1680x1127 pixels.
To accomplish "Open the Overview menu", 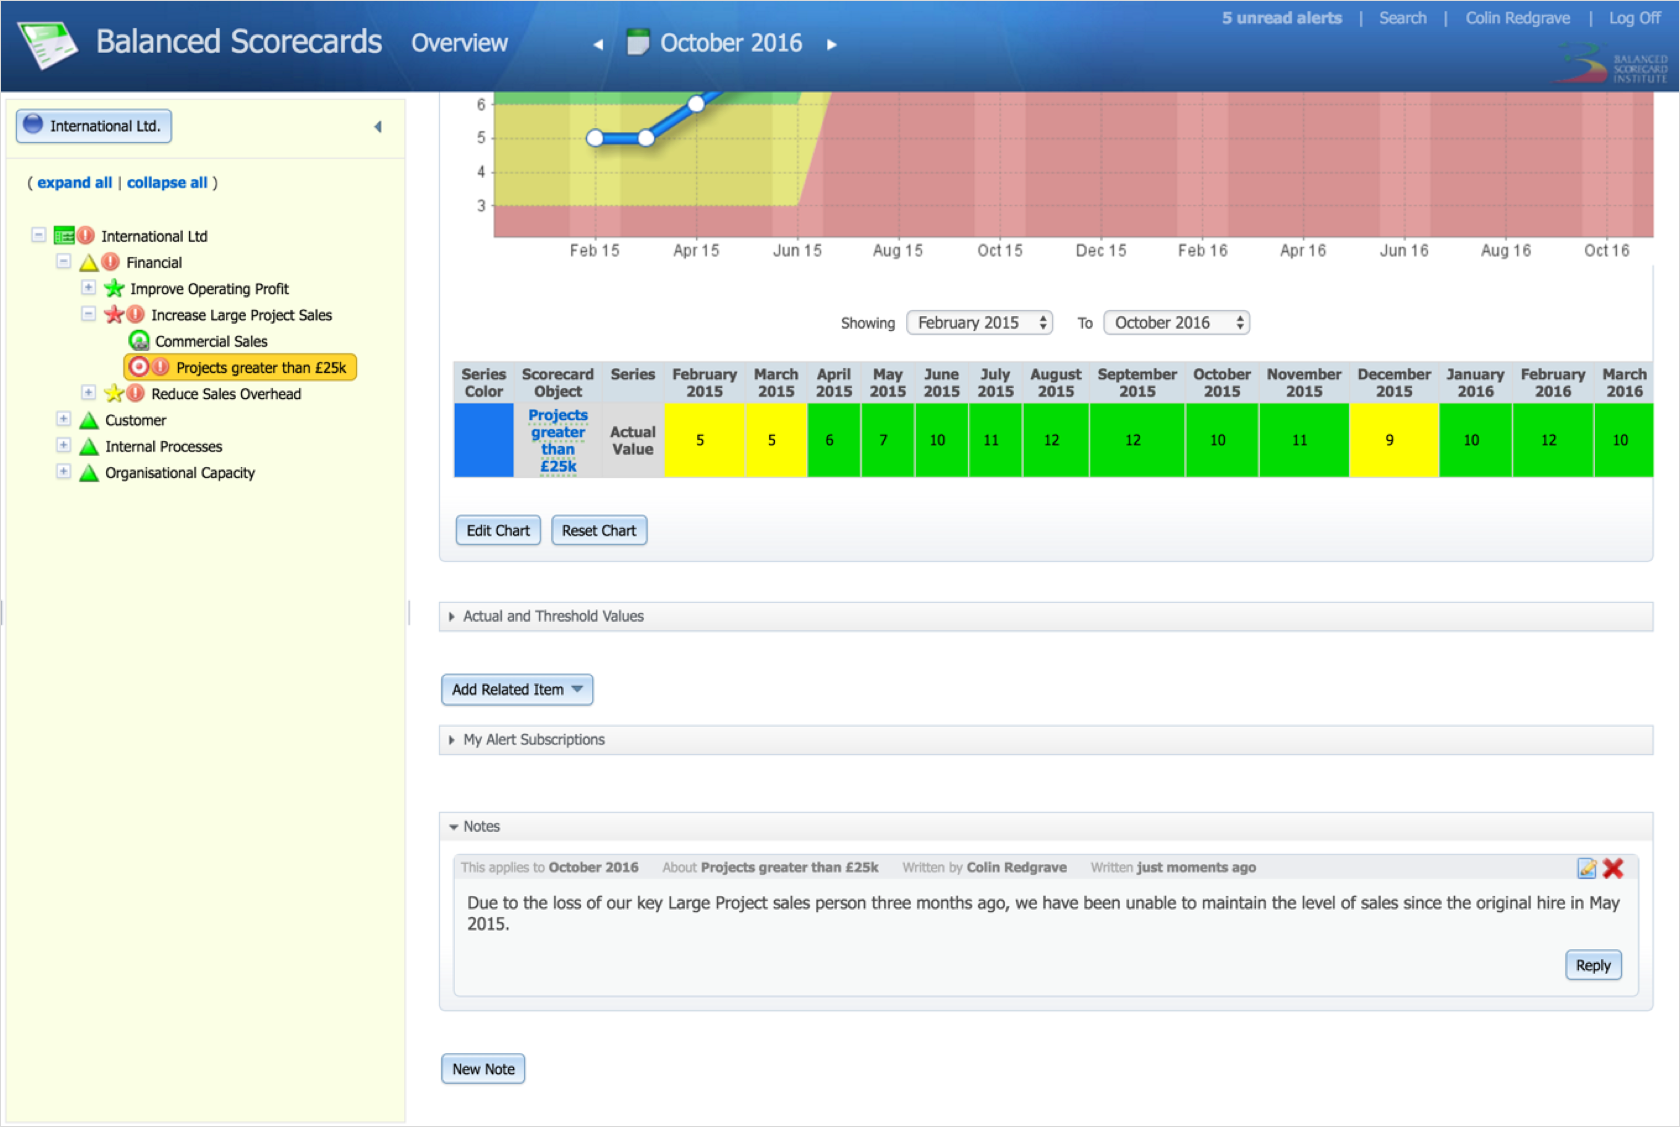I will click(x=459, y=43).
